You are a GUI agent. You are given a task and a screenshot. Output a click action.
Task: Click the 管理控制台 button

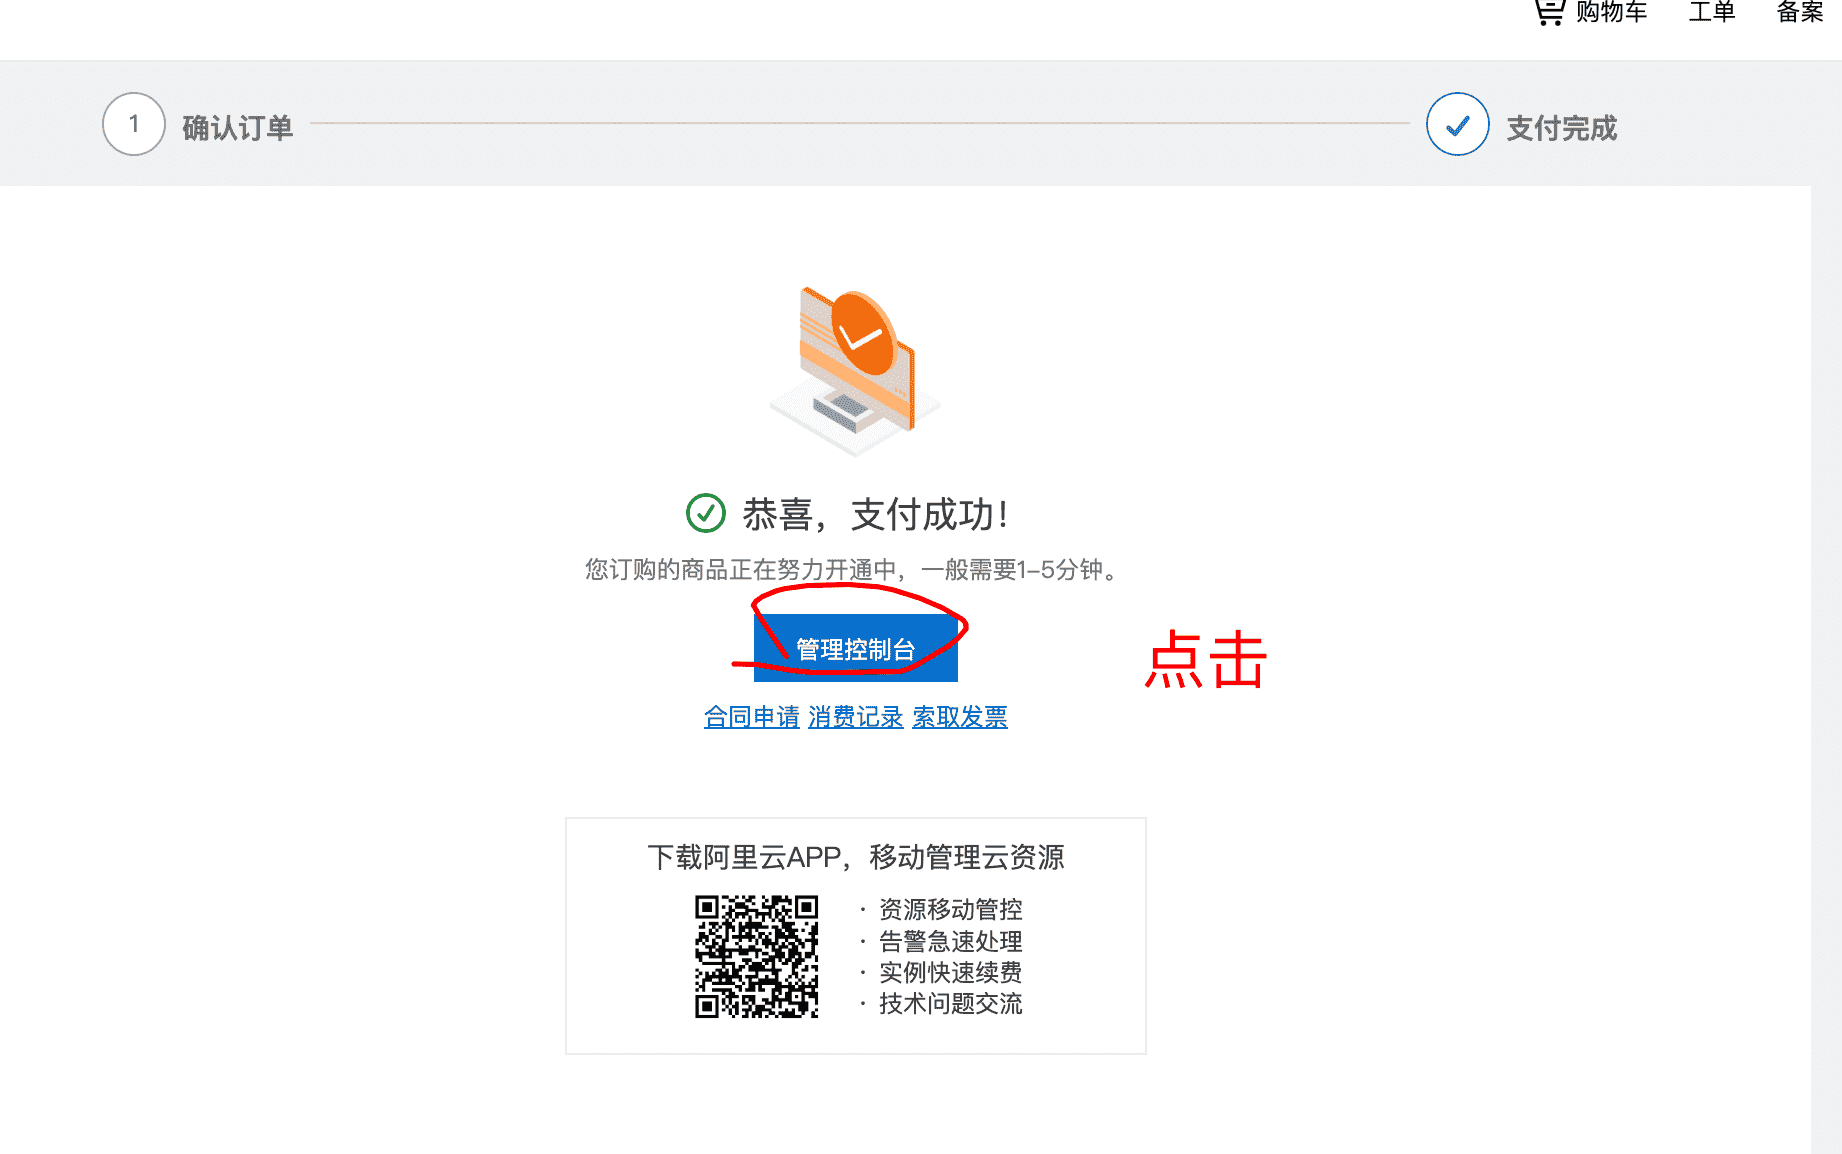click(x=856, y=648)
